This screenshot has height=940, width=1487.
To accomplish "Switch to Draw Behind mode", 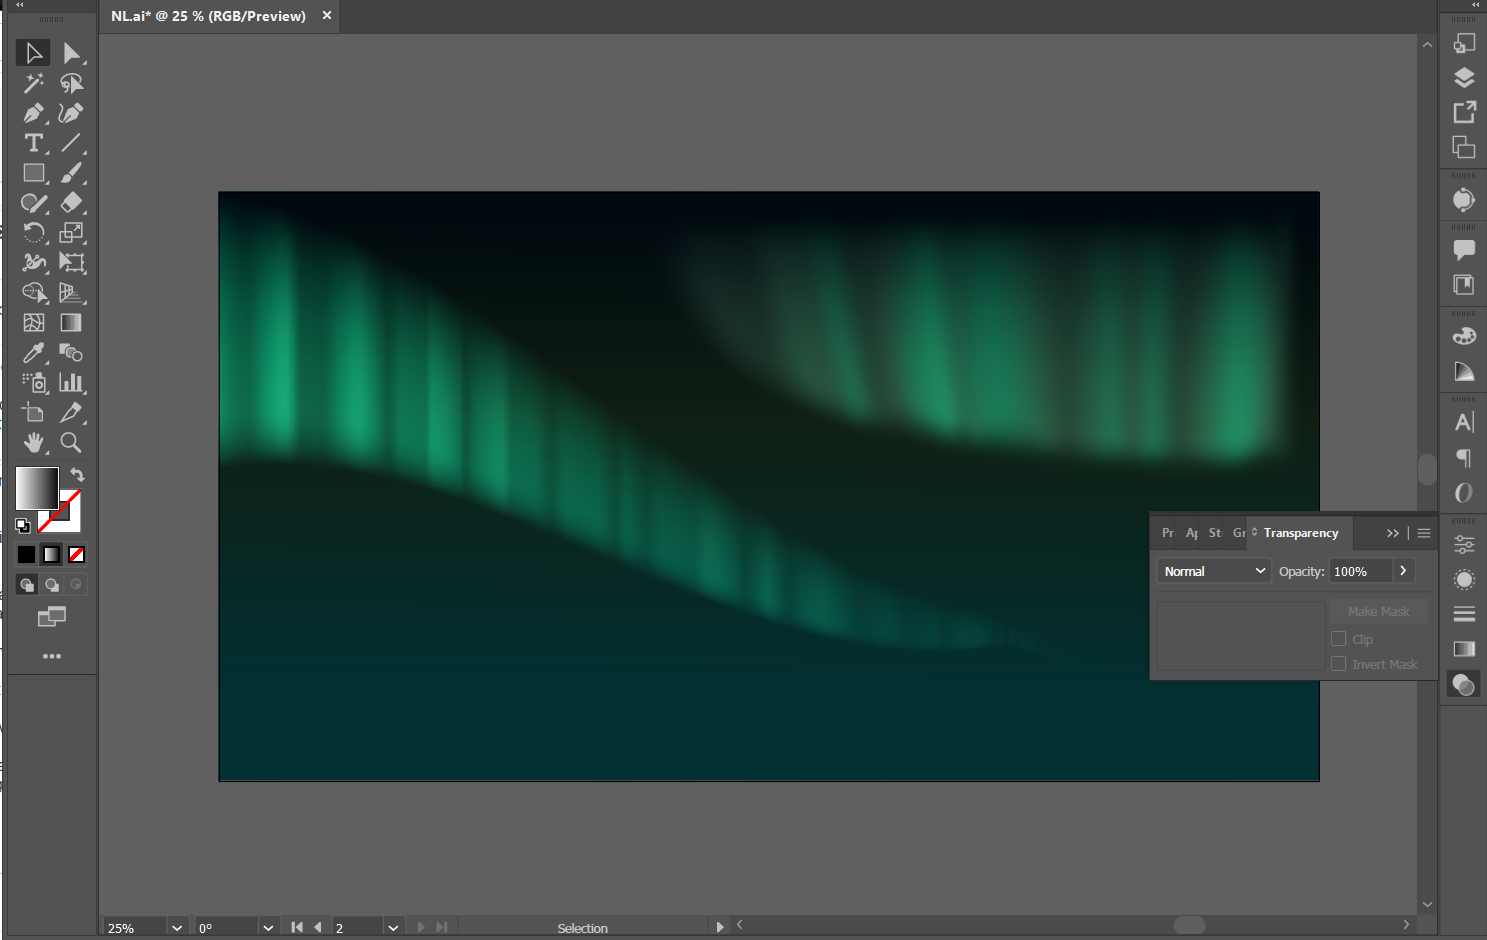I will pos(52,585).
